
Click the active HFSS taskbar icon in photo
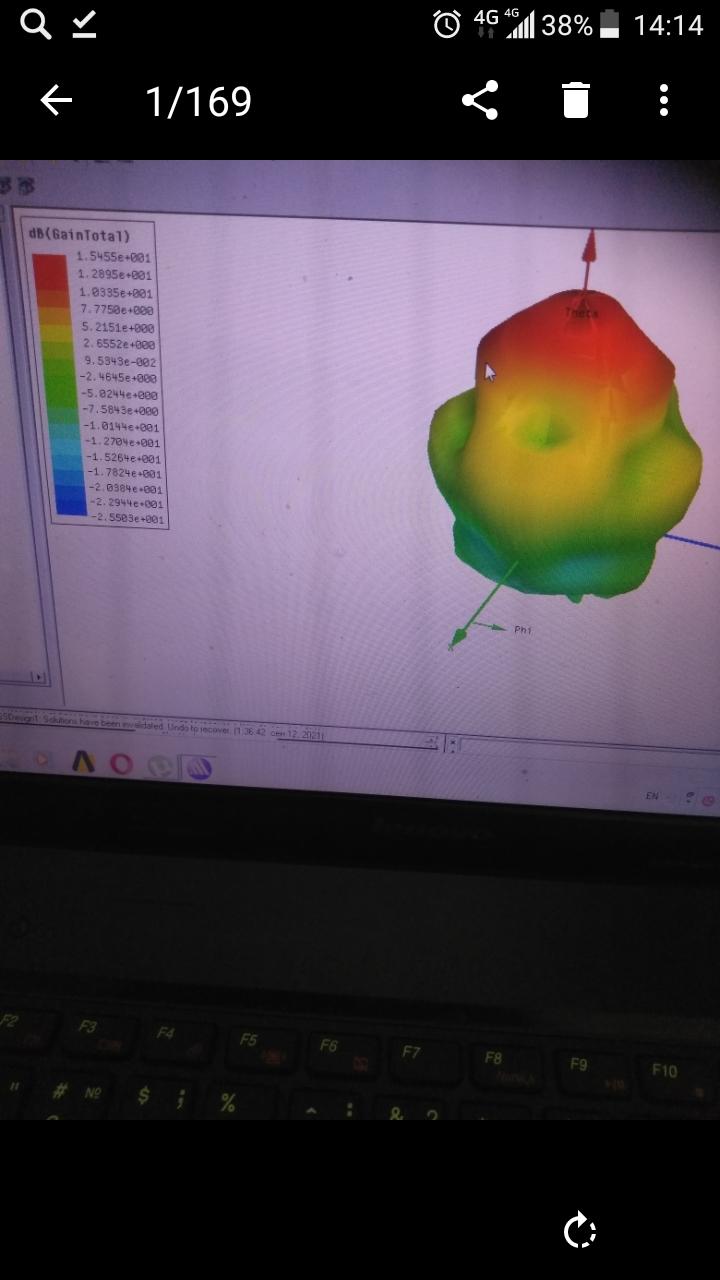point(198,768)
